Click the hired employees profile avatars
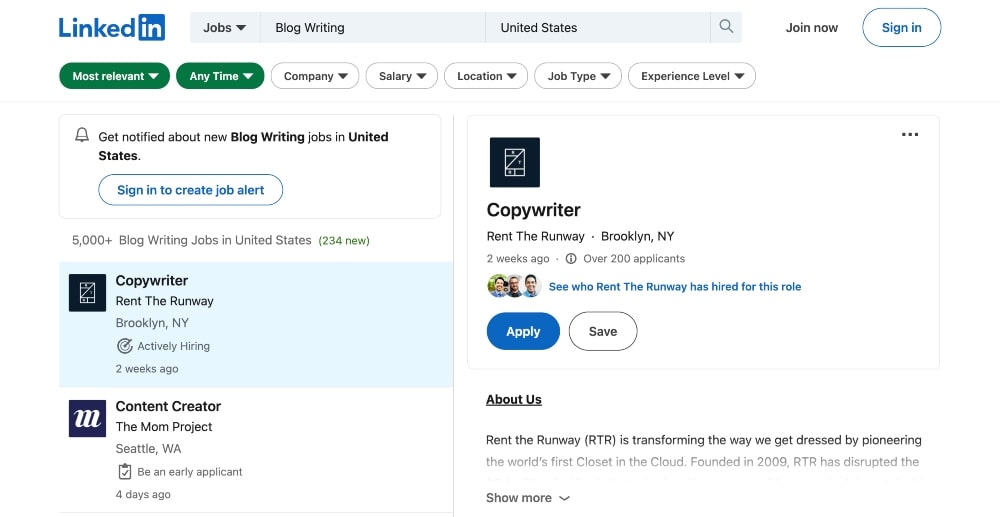 514,286
